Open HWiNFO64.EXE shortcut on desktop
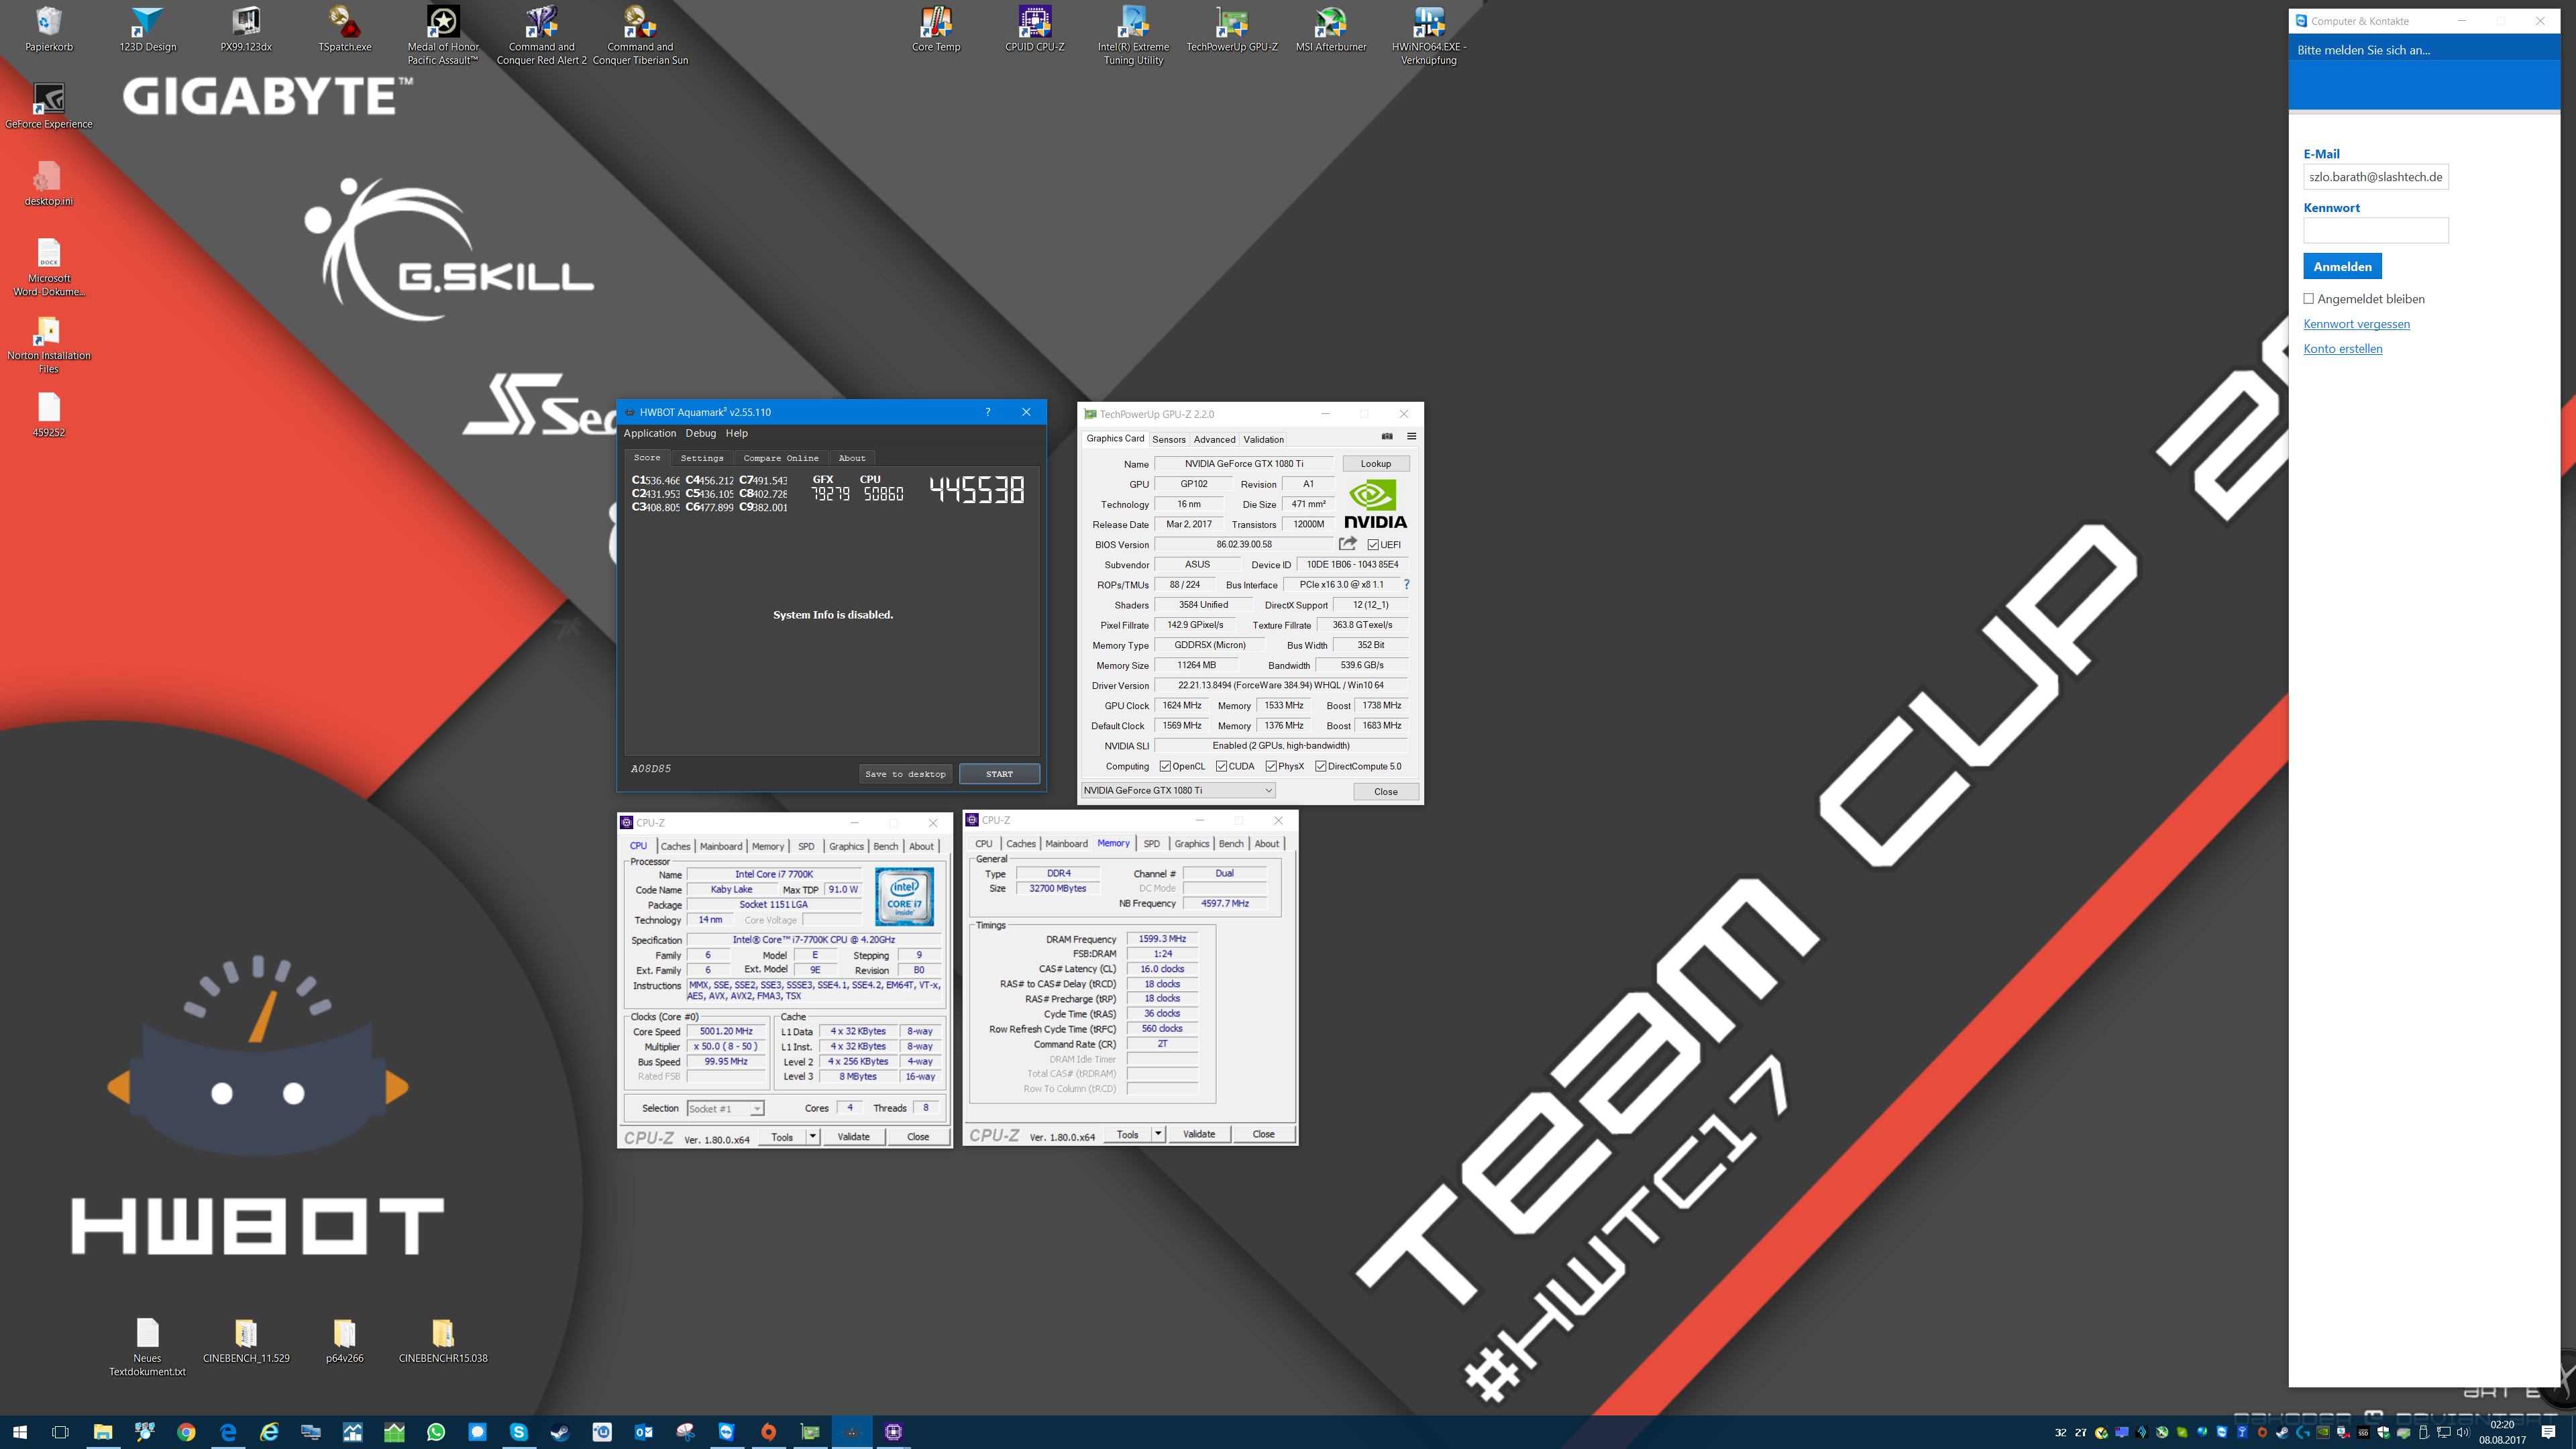The image size is (2576, 1449). pos(1428,35)
